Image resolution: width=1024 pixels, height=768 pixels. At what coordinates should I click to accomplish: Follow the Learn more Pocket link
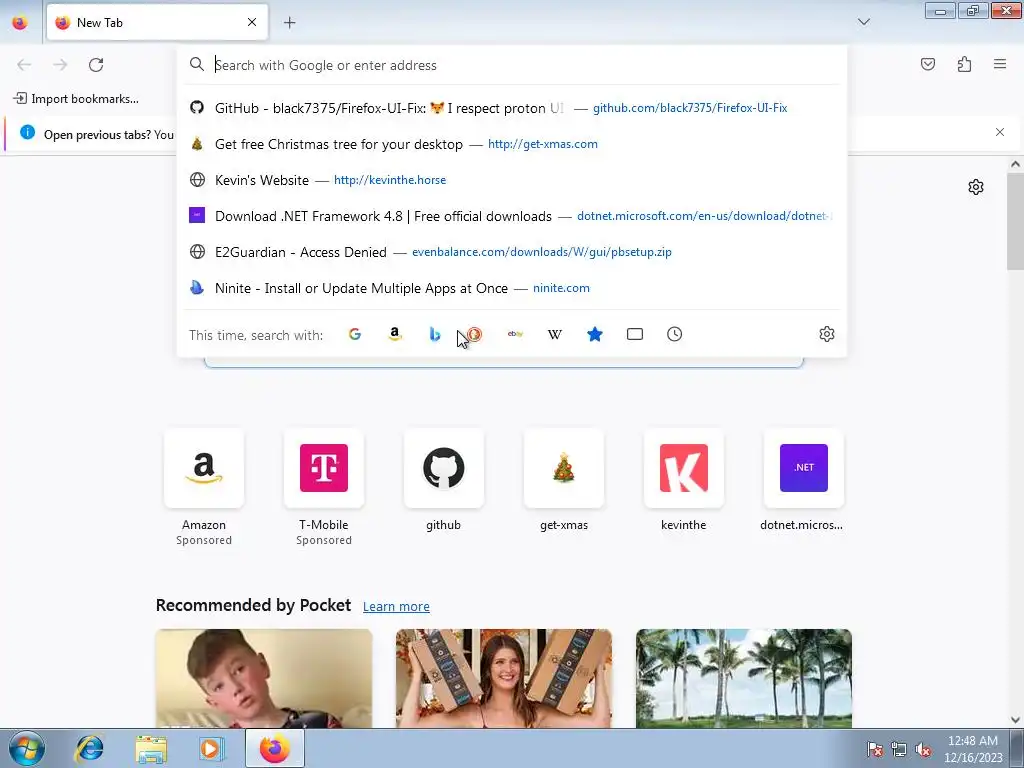(x=396, y=607)
